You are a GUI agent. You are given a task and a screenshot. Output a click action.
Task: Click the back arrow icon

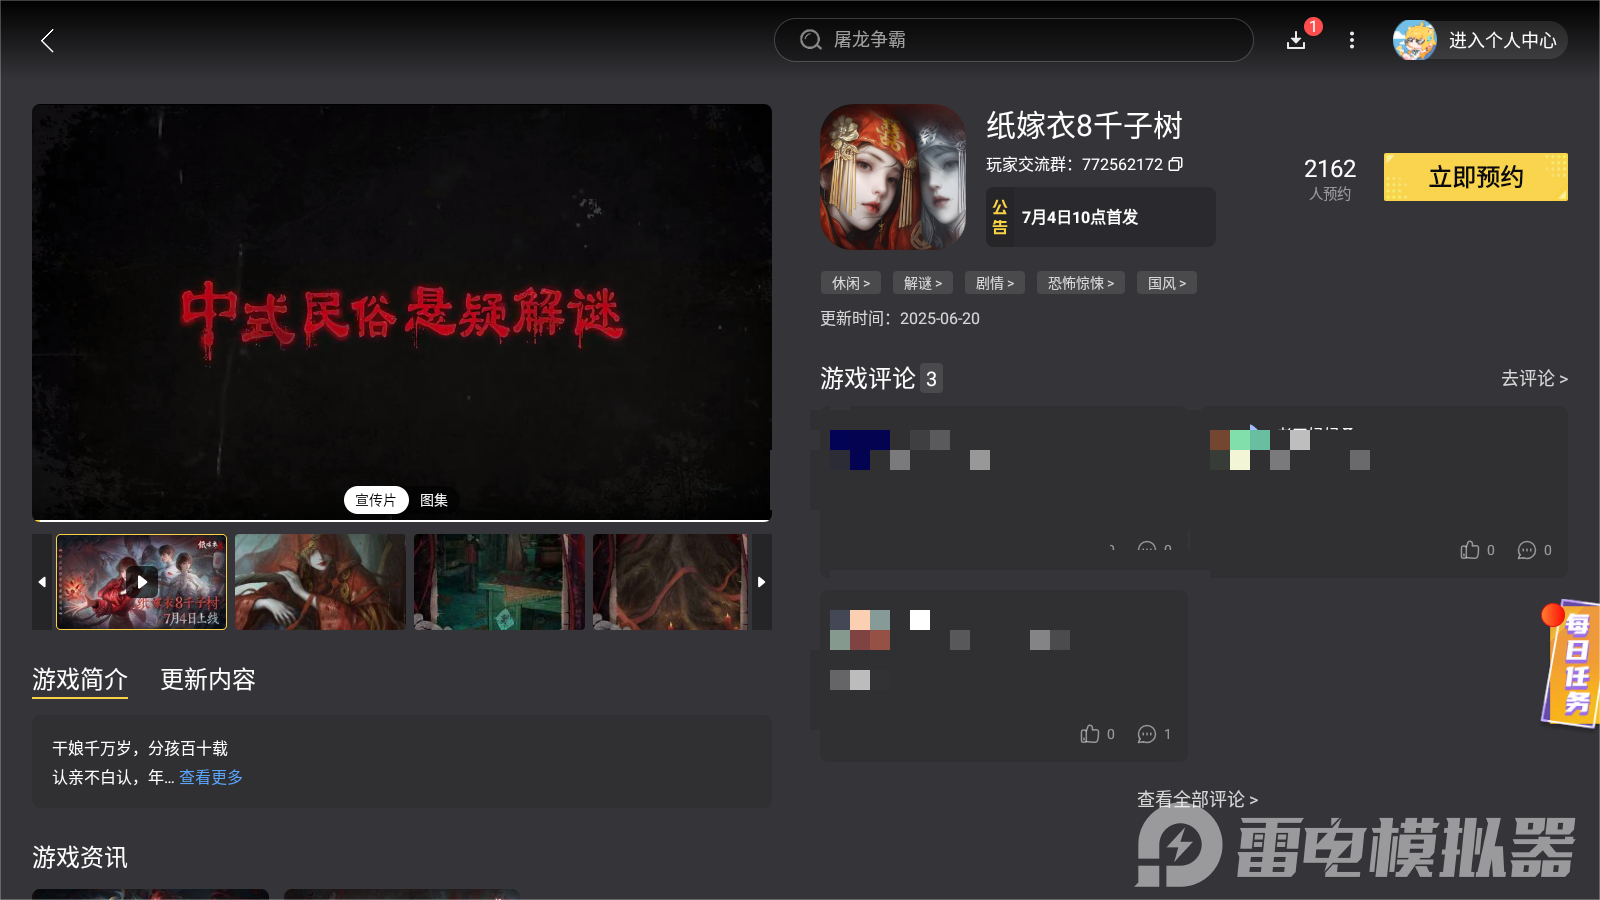[47, 41]
